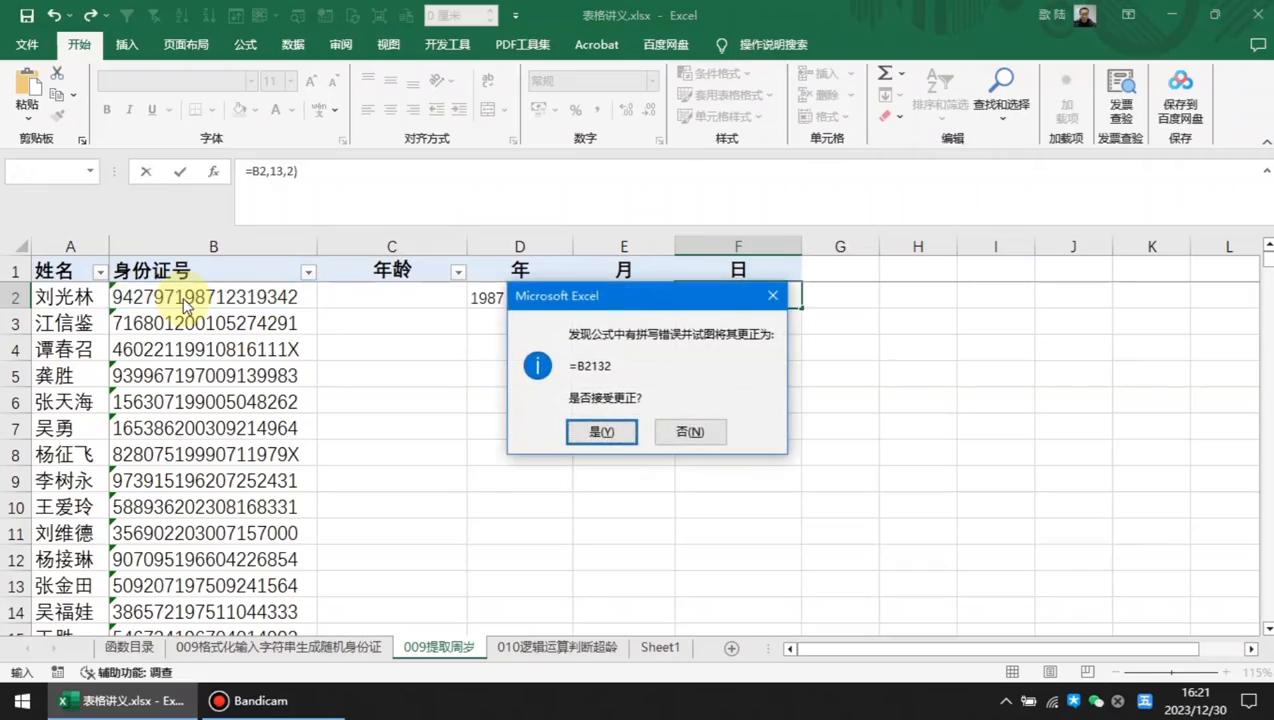Toggle italic formatting in the Font group
Screen dimensions: 1274x720
click(x=128, y=109)
